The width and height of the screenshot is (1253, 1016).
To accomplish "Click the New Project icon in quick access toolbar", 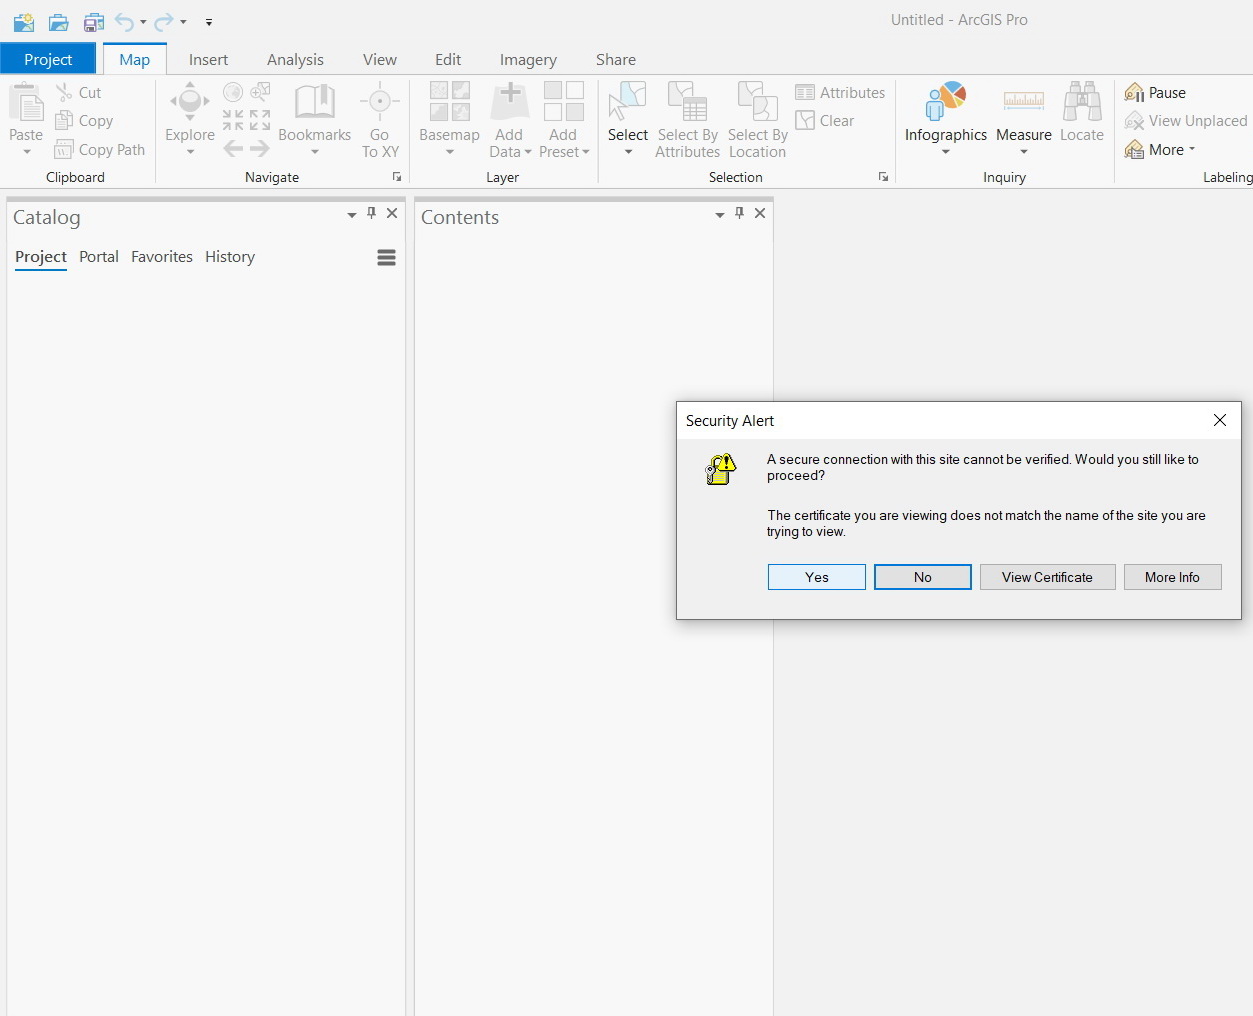I will coord(24,22).
